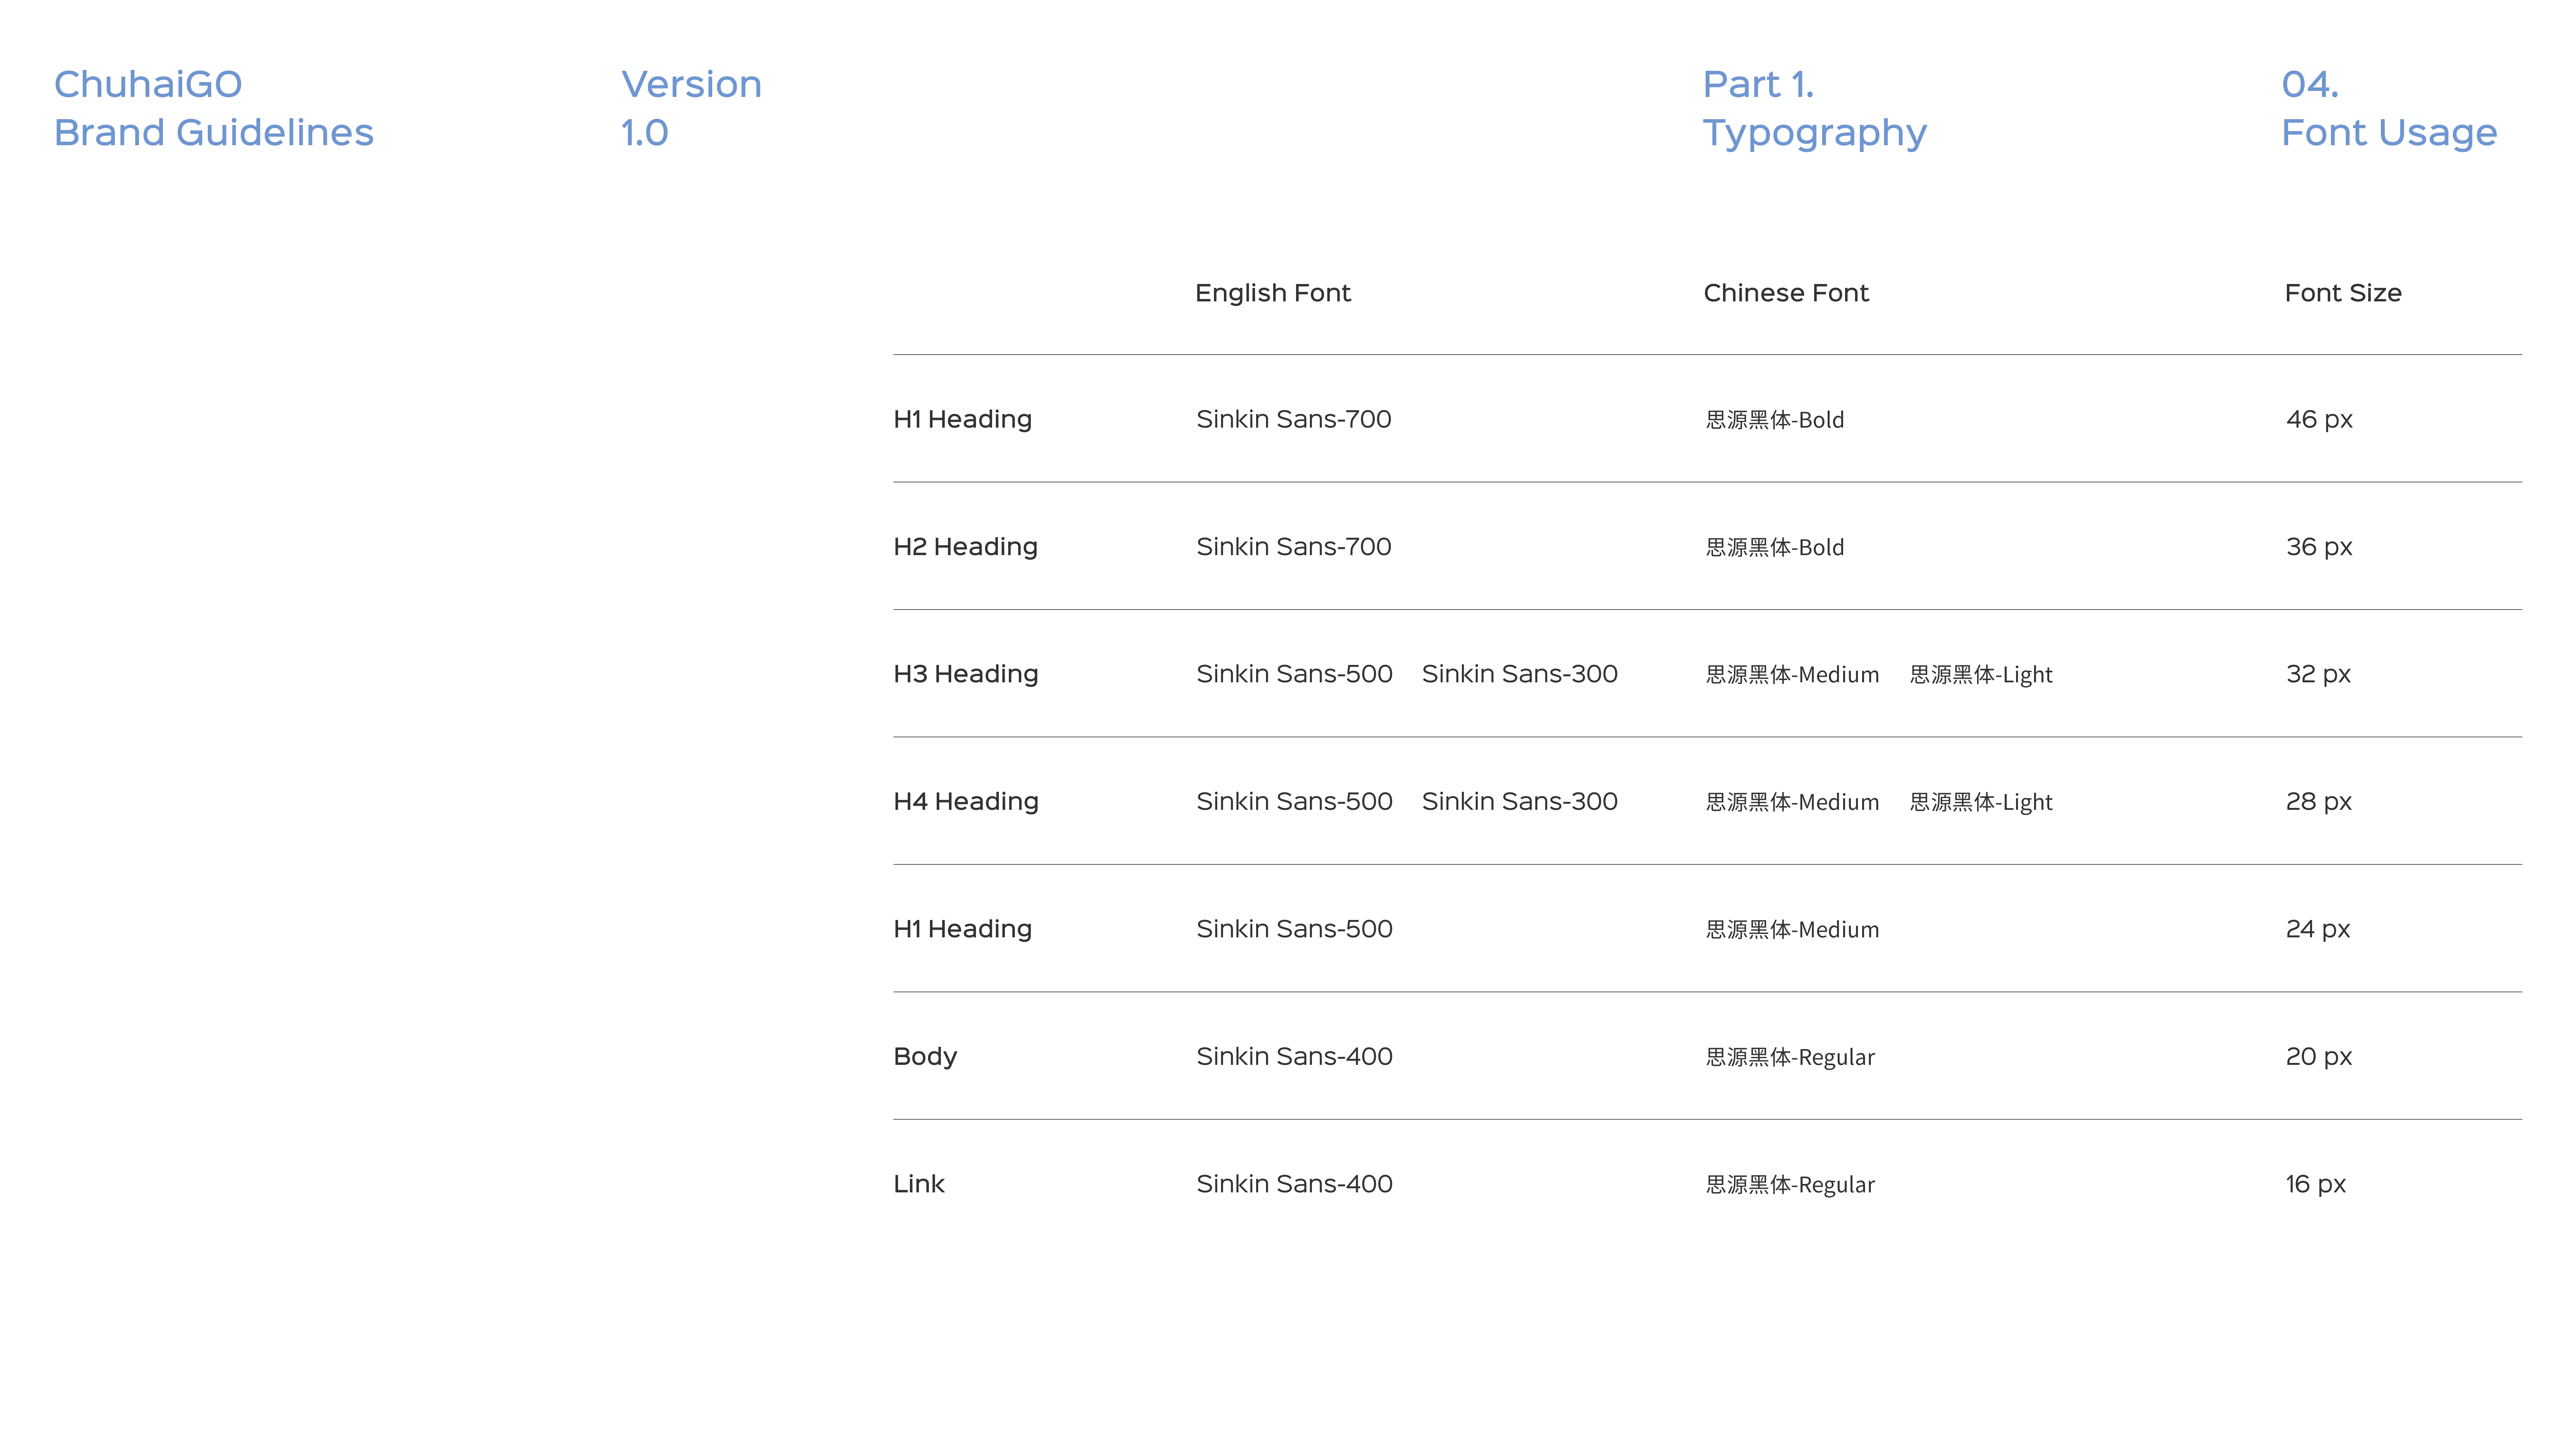2576x1449 pixels.
Task: Select the Link row label
Action: (x=918, y=1184)
